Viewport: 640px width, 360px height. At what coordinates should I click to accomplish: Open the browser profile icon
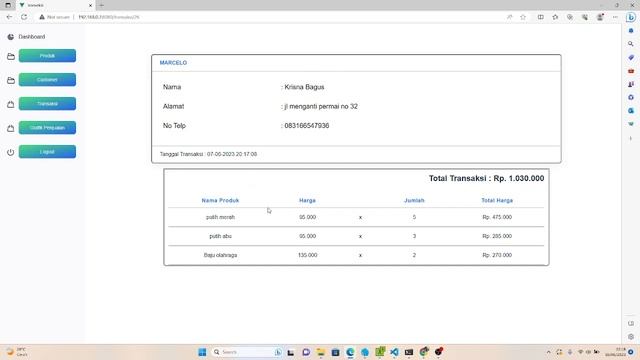[x=600, y=17]
